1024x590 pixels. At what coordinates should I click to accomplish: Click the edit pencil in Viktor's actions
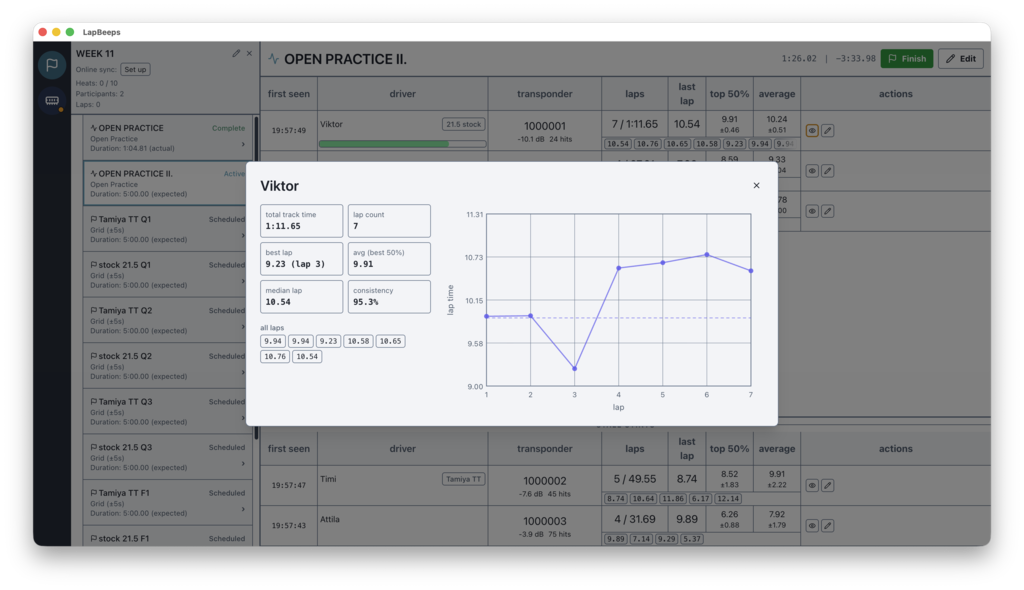pyautogui.click(x=828, y=131)
